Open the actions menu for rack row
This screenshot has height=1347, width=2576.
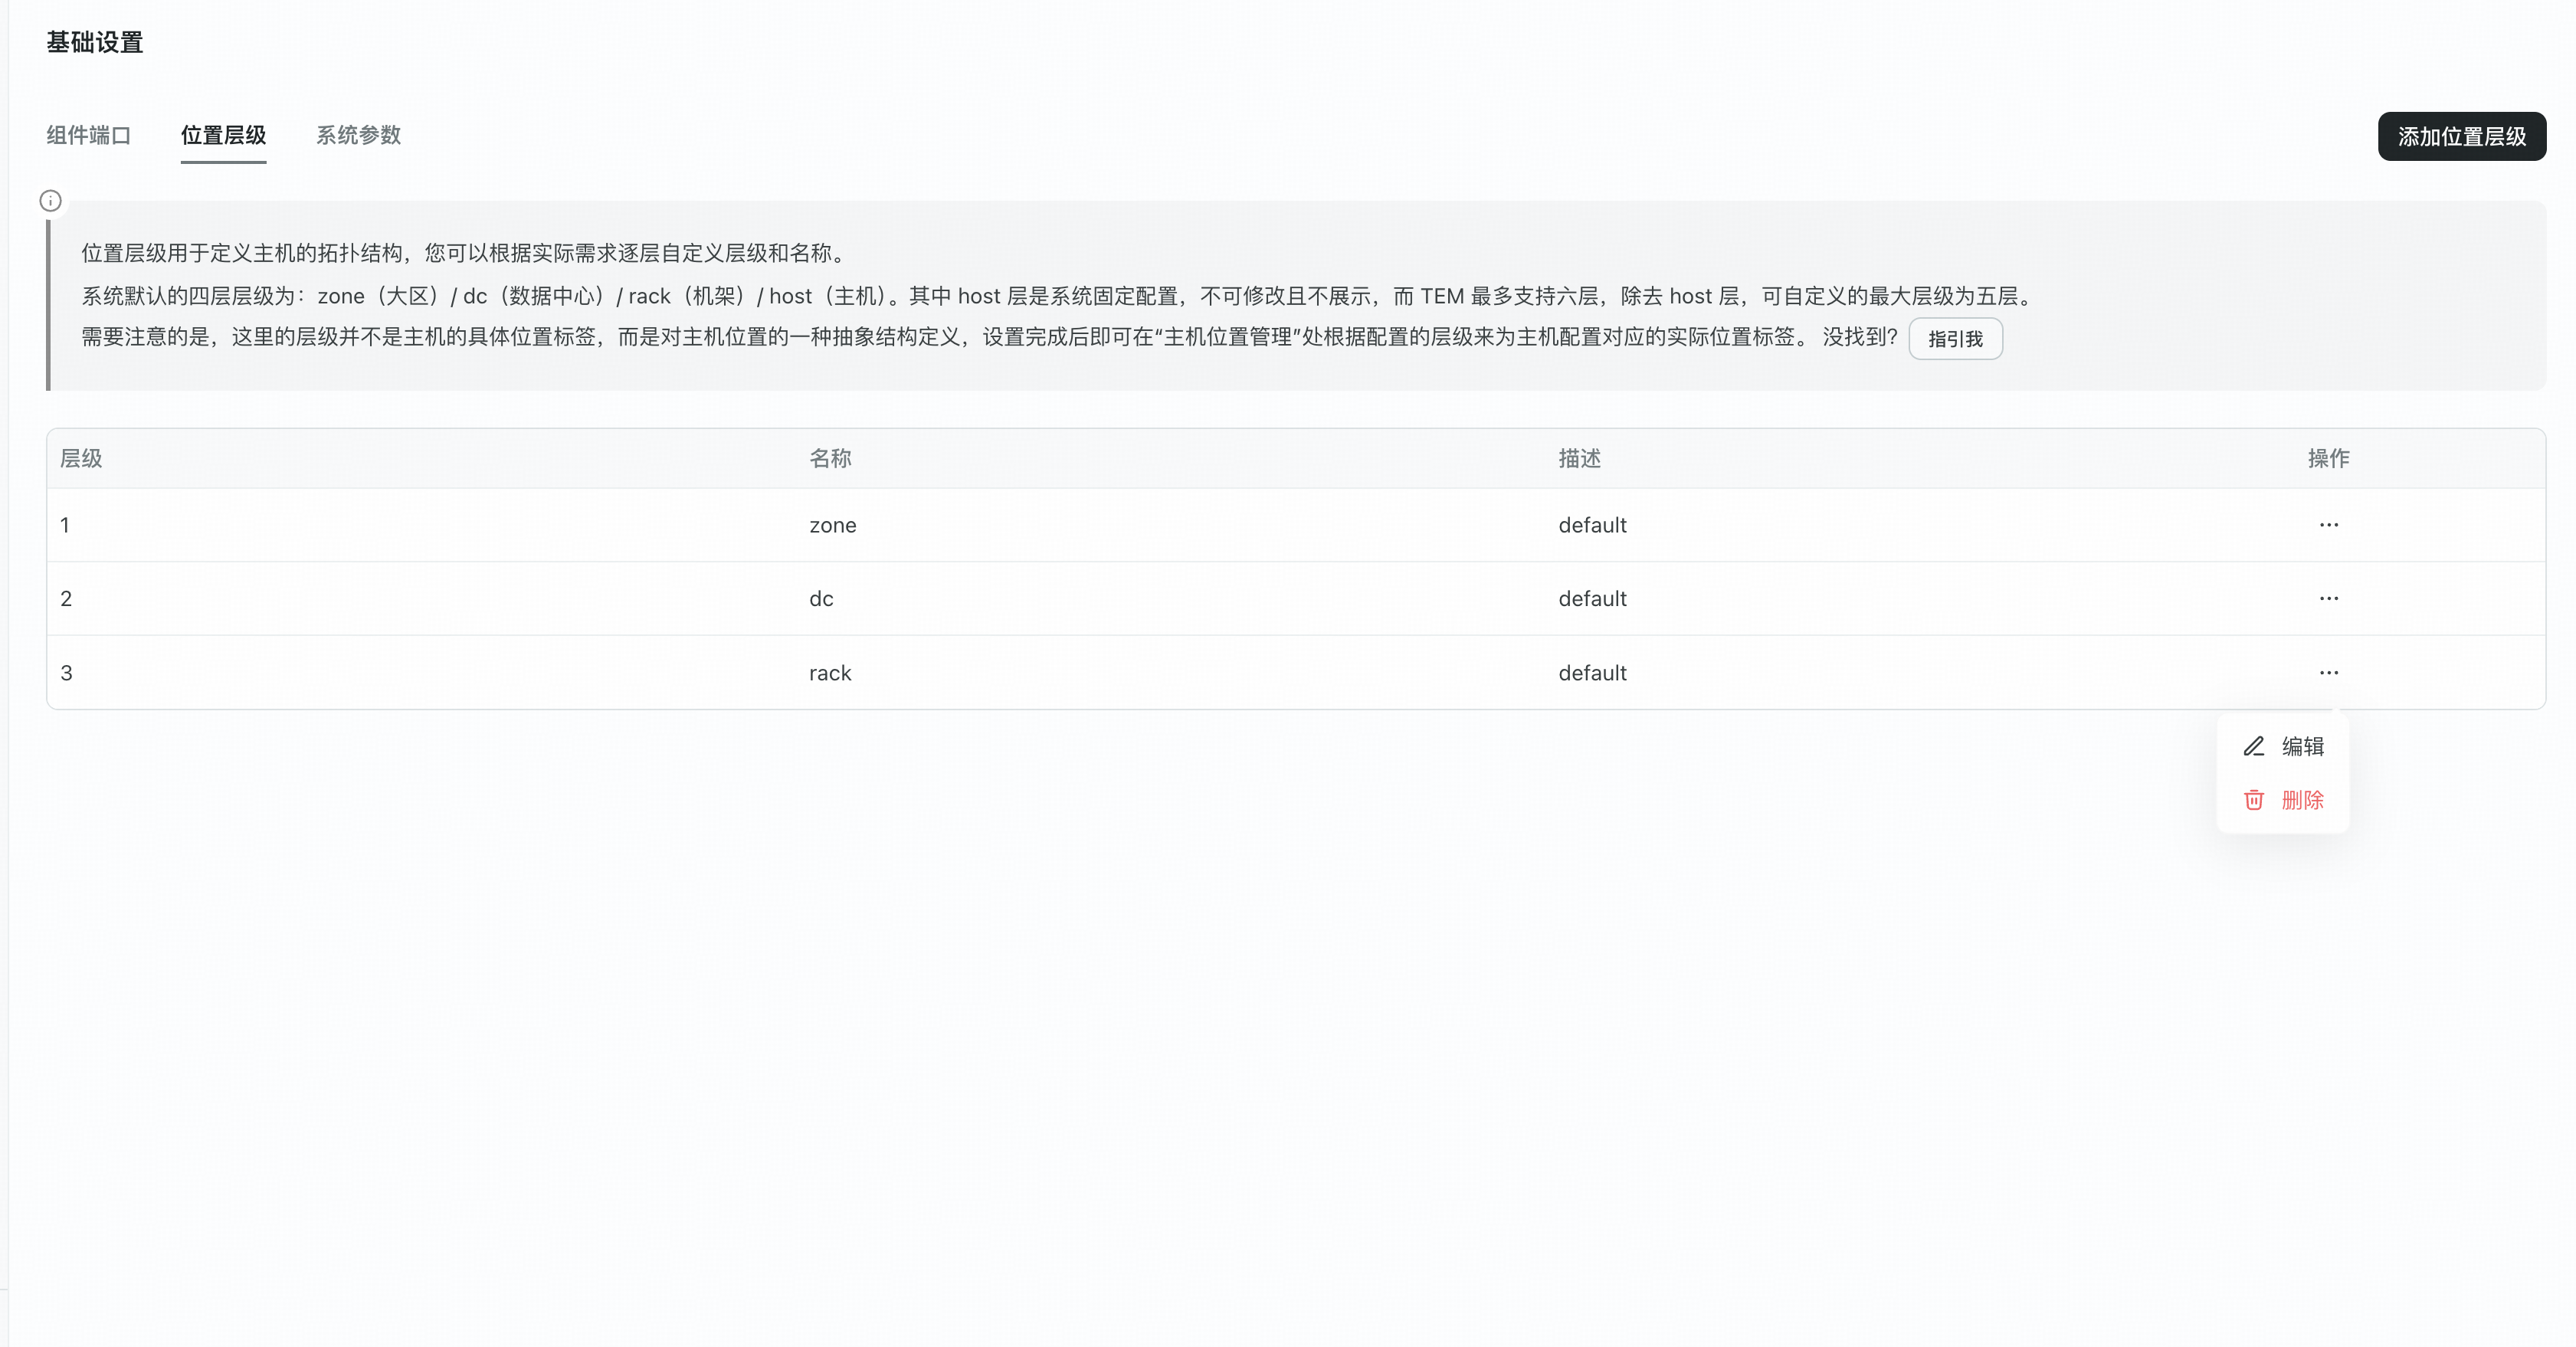[2329, 673]
